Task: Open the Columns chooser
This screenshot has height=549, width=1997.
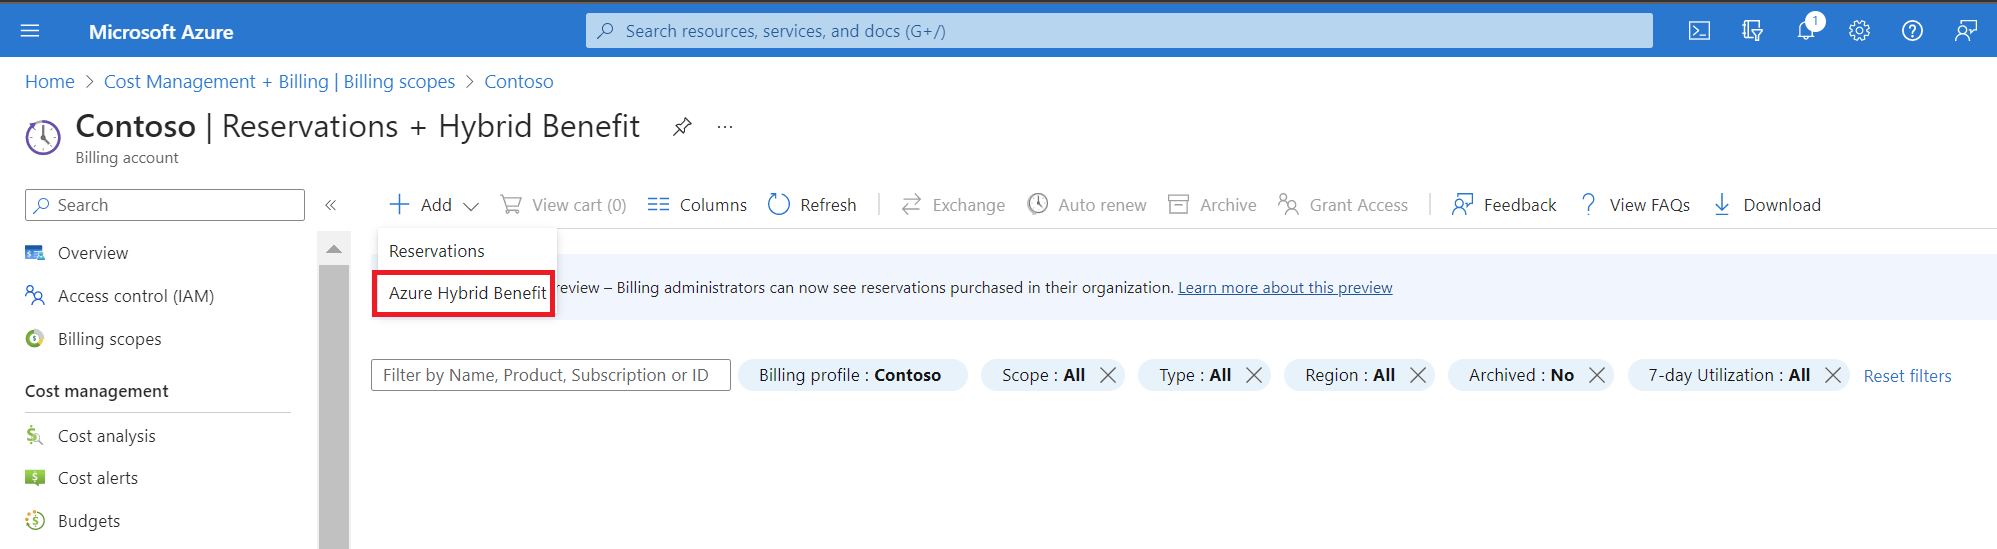Action: pos(697,205)
